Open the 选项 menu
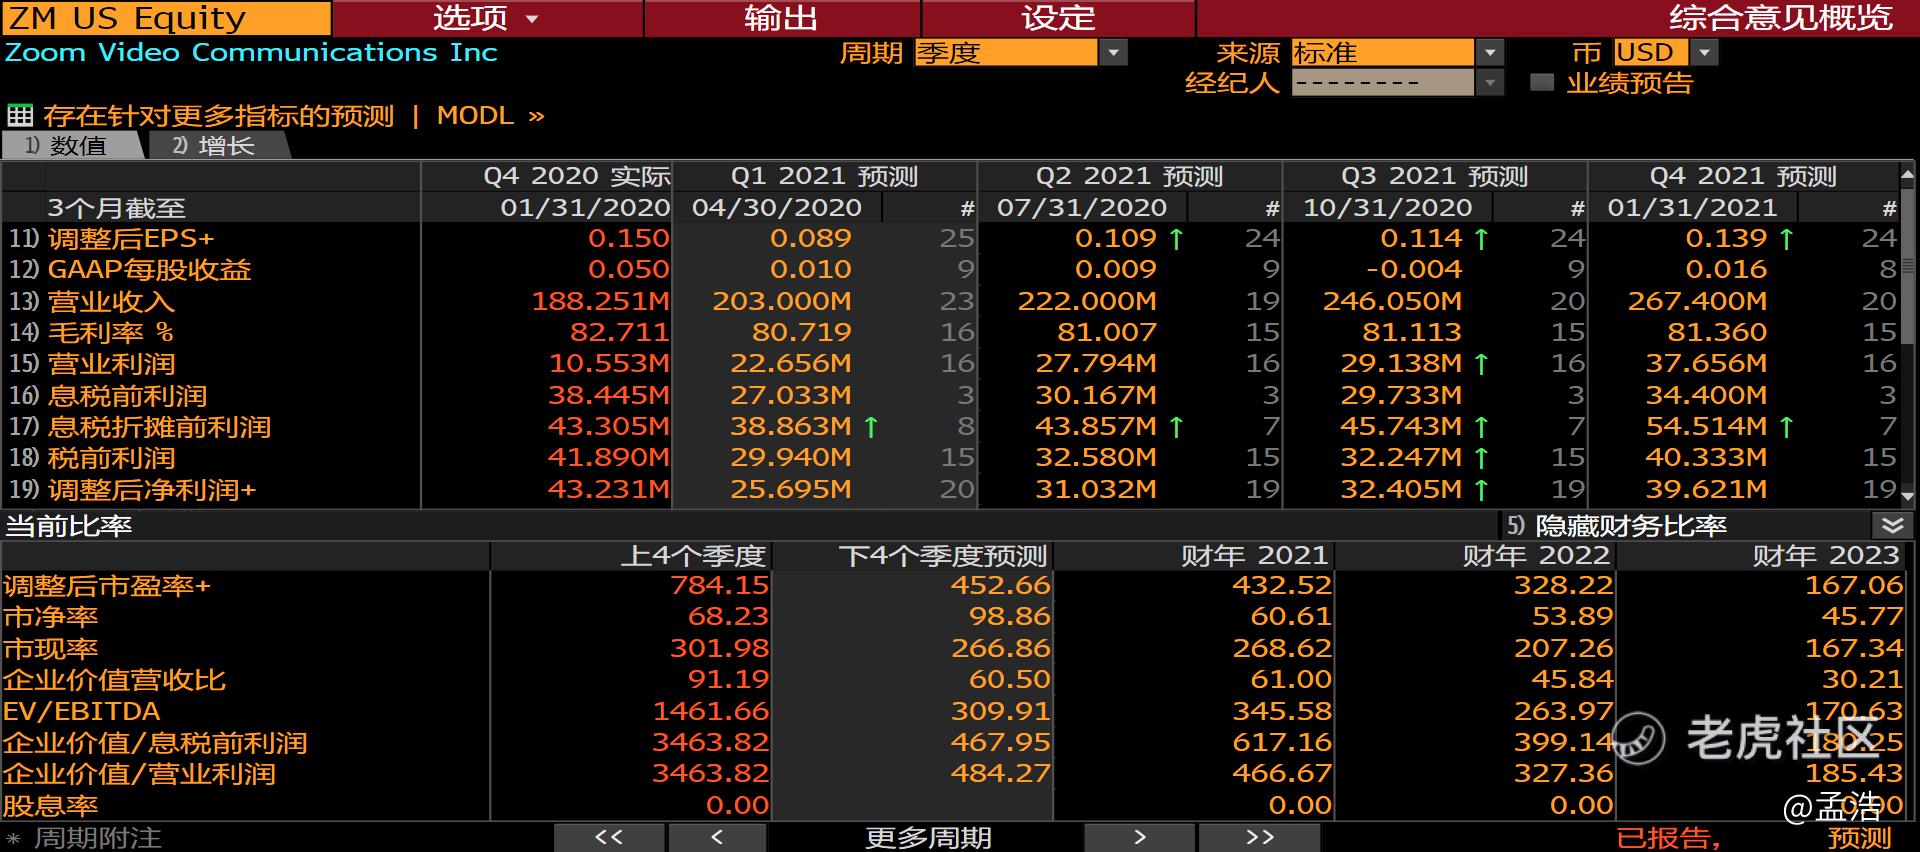Image resolution: width=1920 pixels, height=852 pixels. click(487, 18)
